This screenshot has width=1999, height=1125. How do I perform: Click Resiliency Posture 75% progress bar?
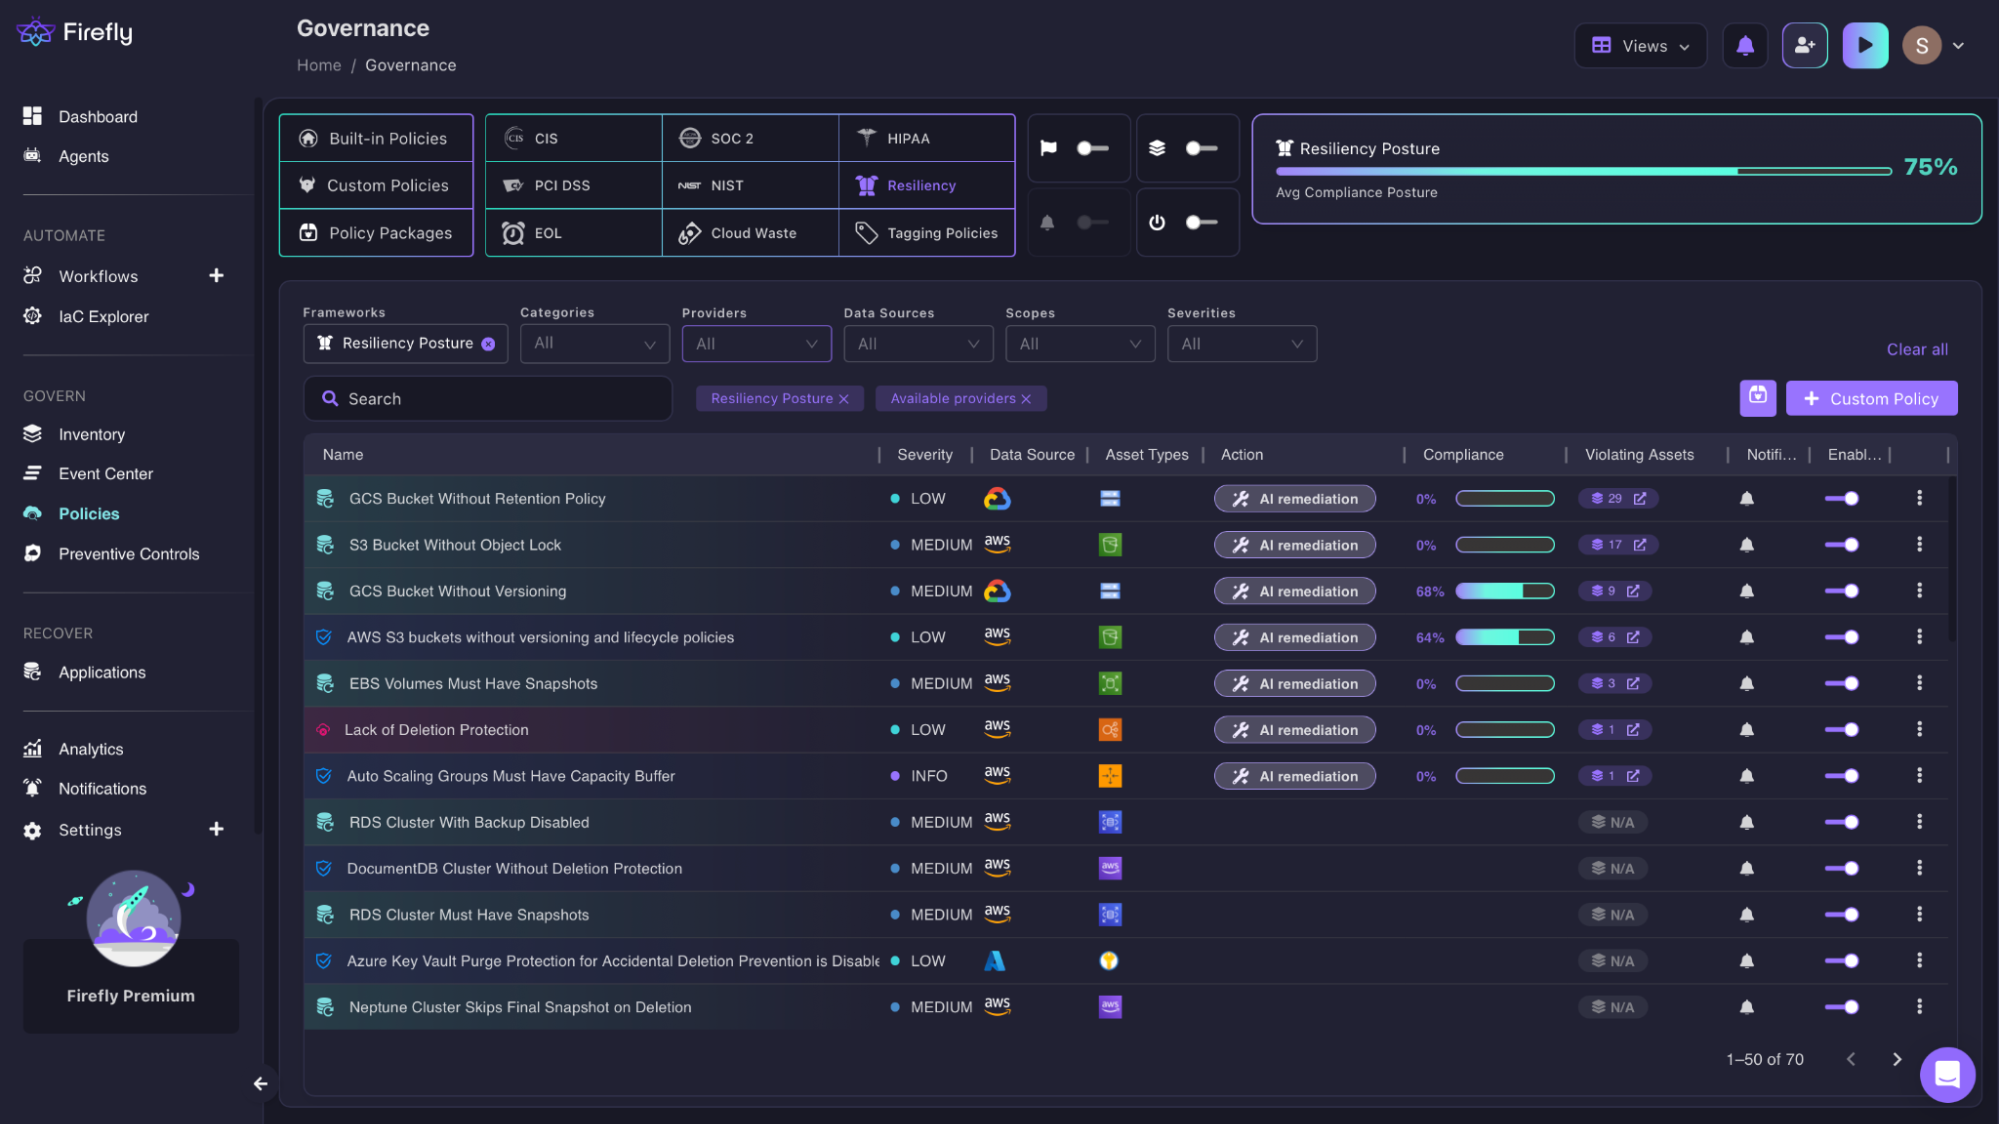pyautogui.click(x=1583, y=171)
